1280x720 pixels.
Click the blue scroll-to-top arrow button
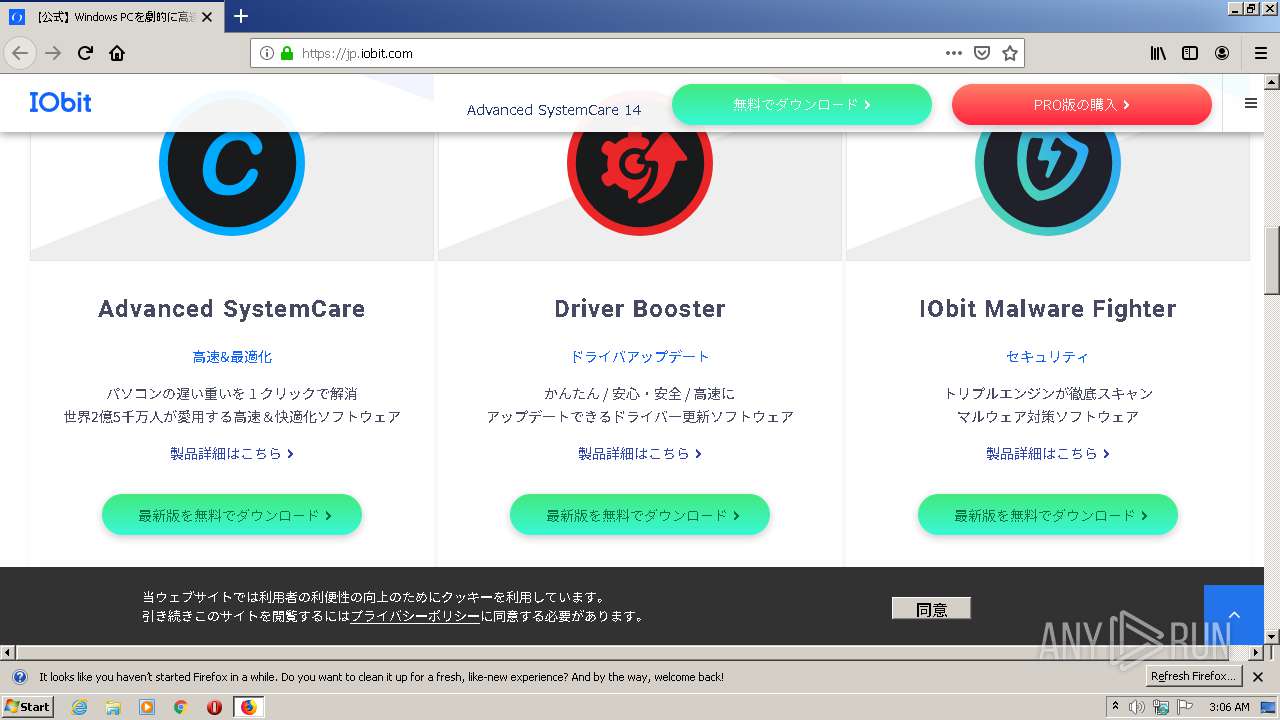pos(1234,615)
